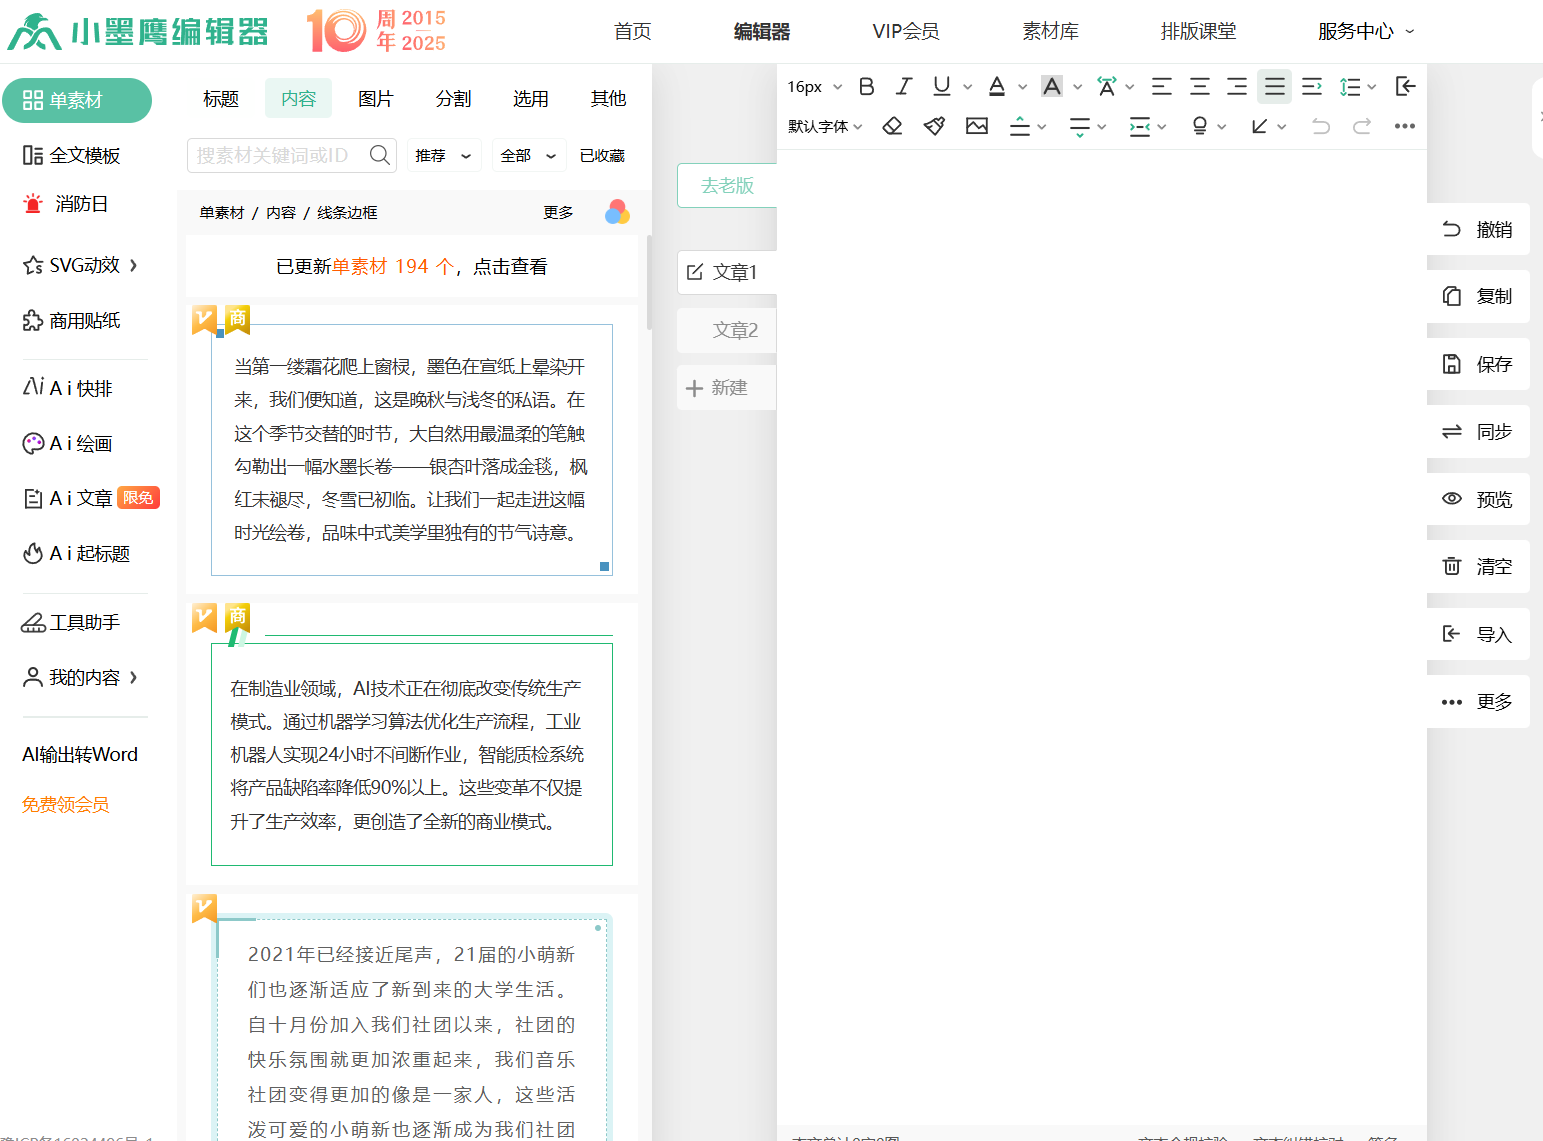Open the VIP会员 menu item

click(905, 31)
